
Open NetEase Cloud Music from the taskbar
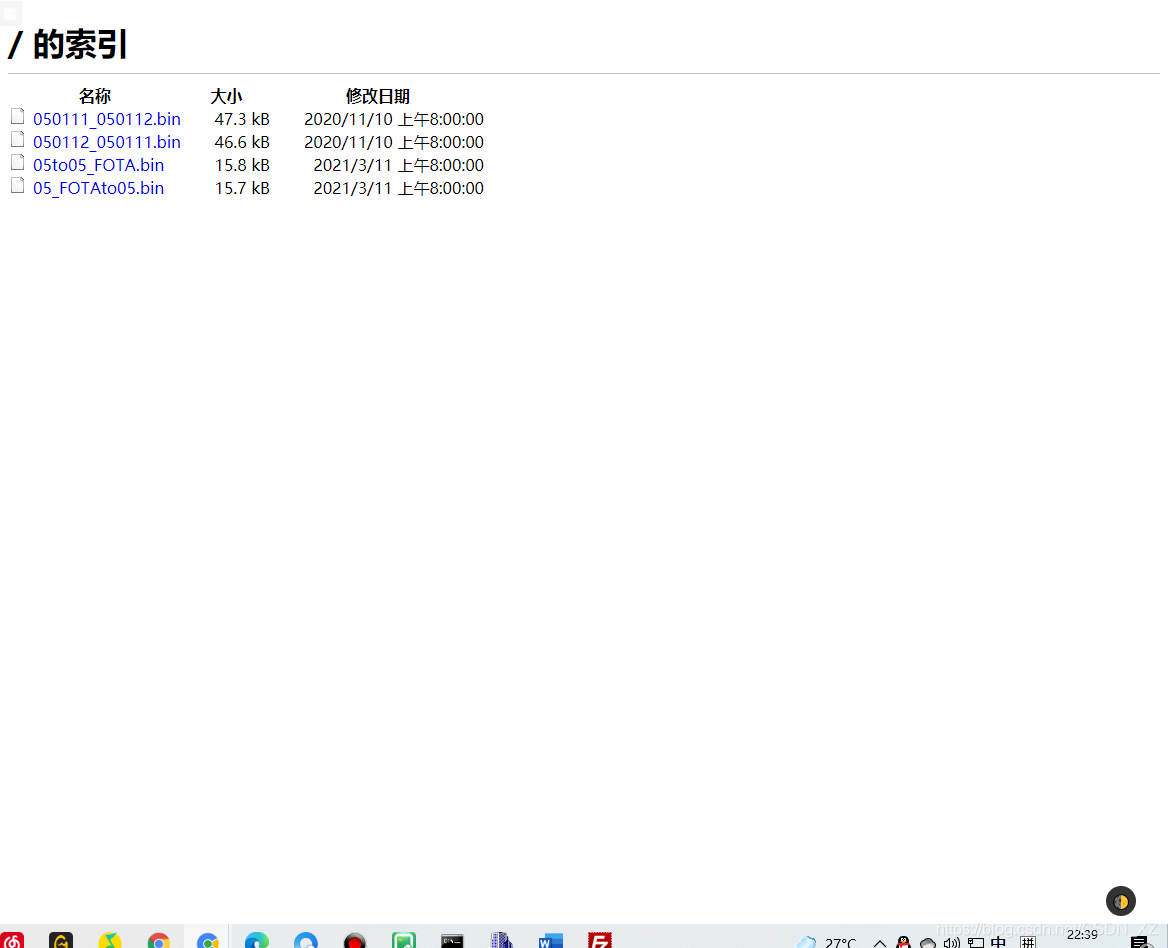(12, 941)
